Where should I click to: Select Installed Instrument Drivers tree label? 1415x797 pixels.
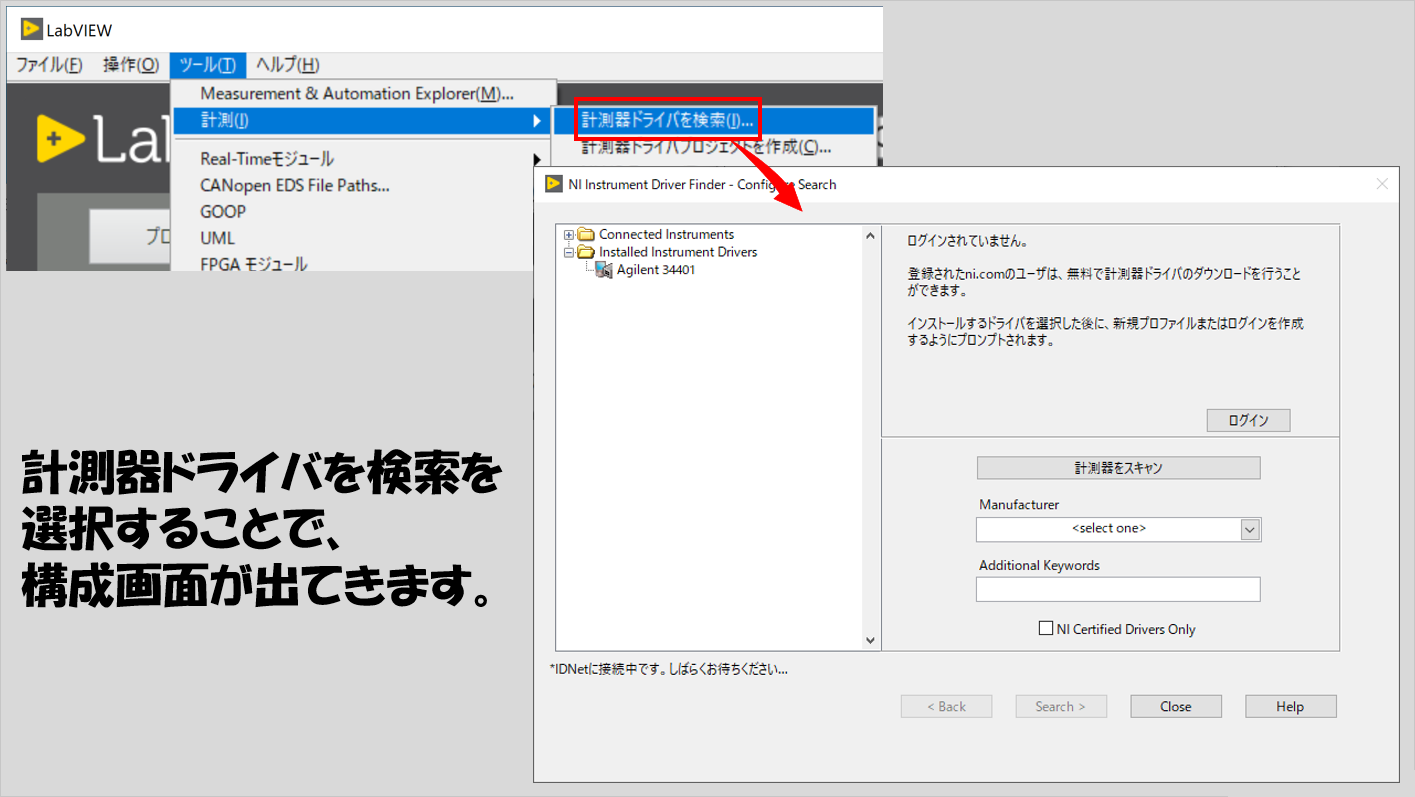678,252
